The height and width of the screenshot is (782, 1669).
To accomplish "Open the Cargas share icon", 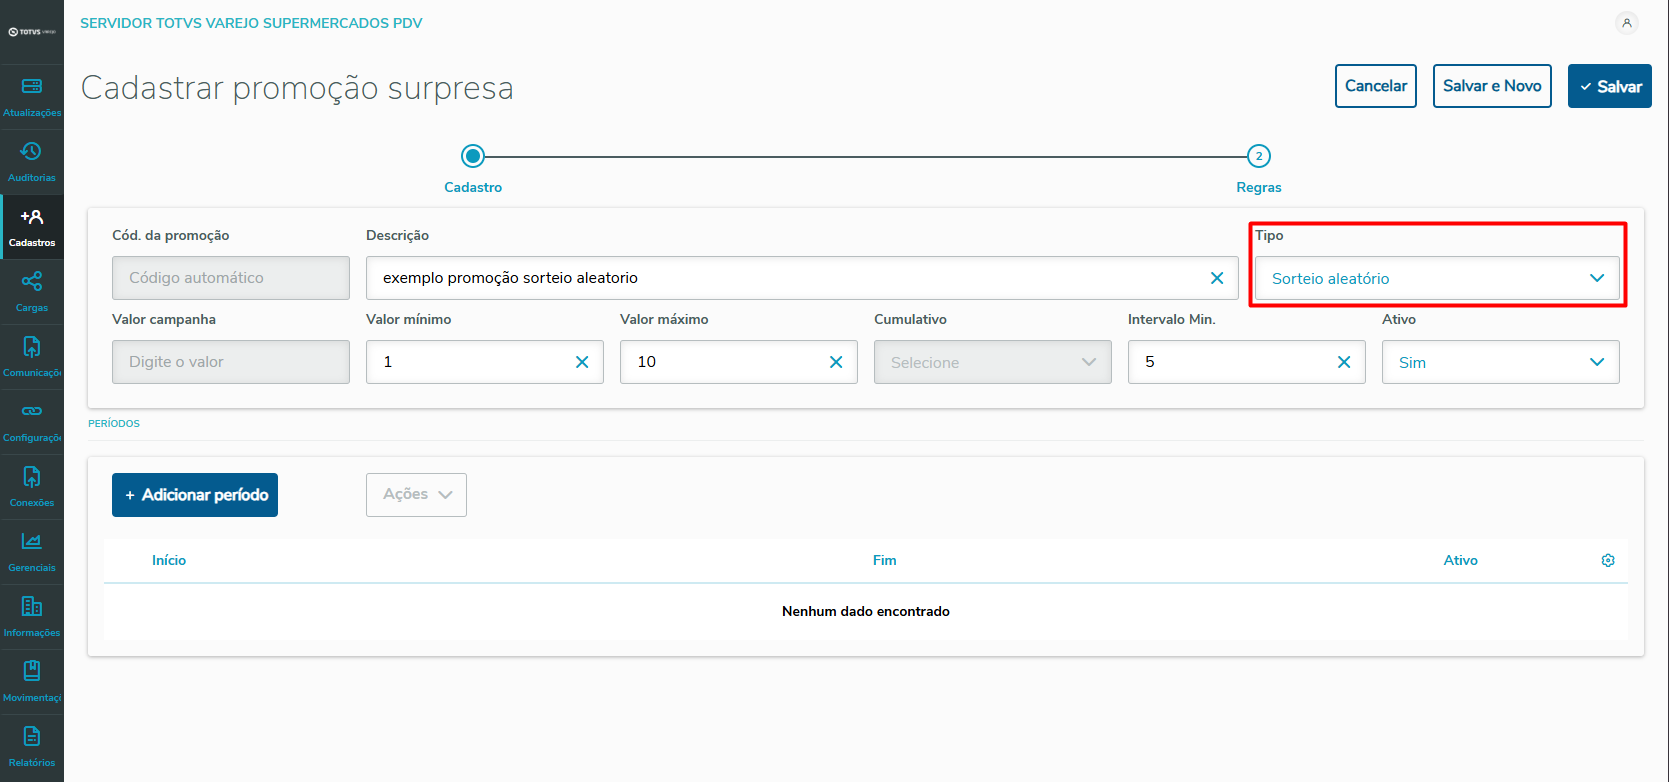I will click(32, 282).
